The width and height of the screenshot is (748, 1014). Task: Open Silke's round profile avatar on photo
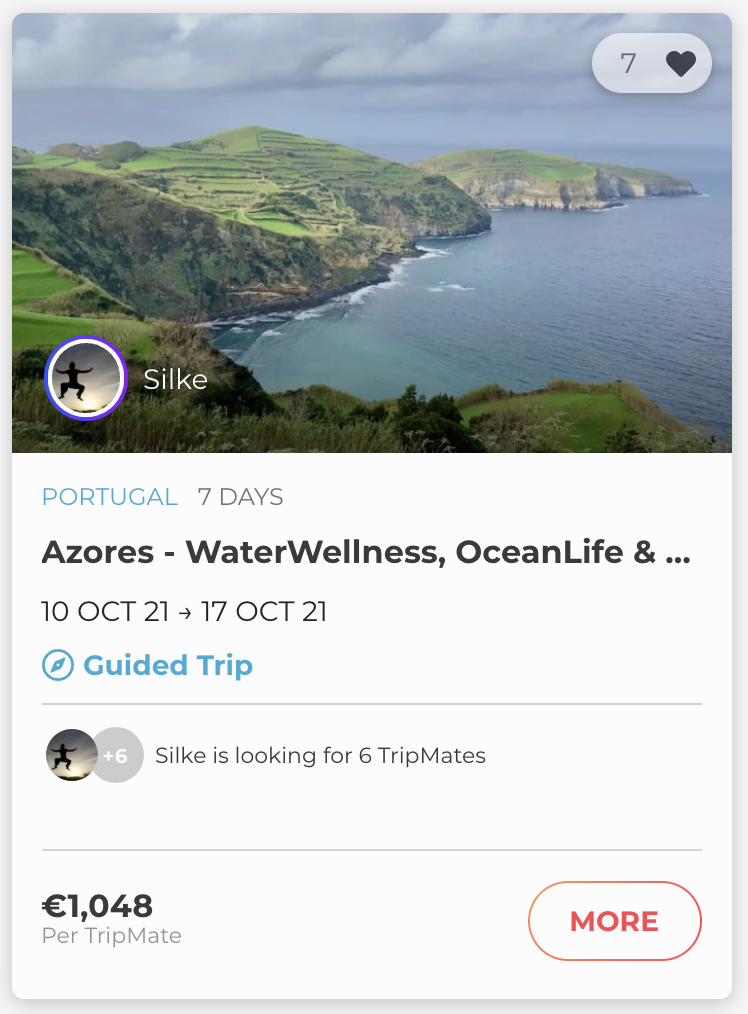click(85, 379)
